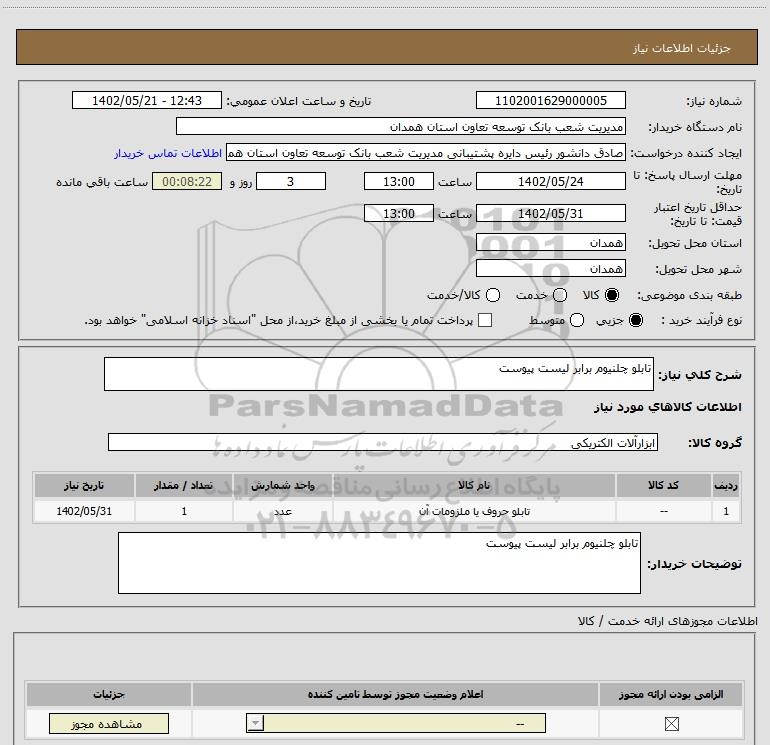Select the کالا/خدمت radio option
Viewport: 770px width, 745px height.
click(x=493, y=295)
